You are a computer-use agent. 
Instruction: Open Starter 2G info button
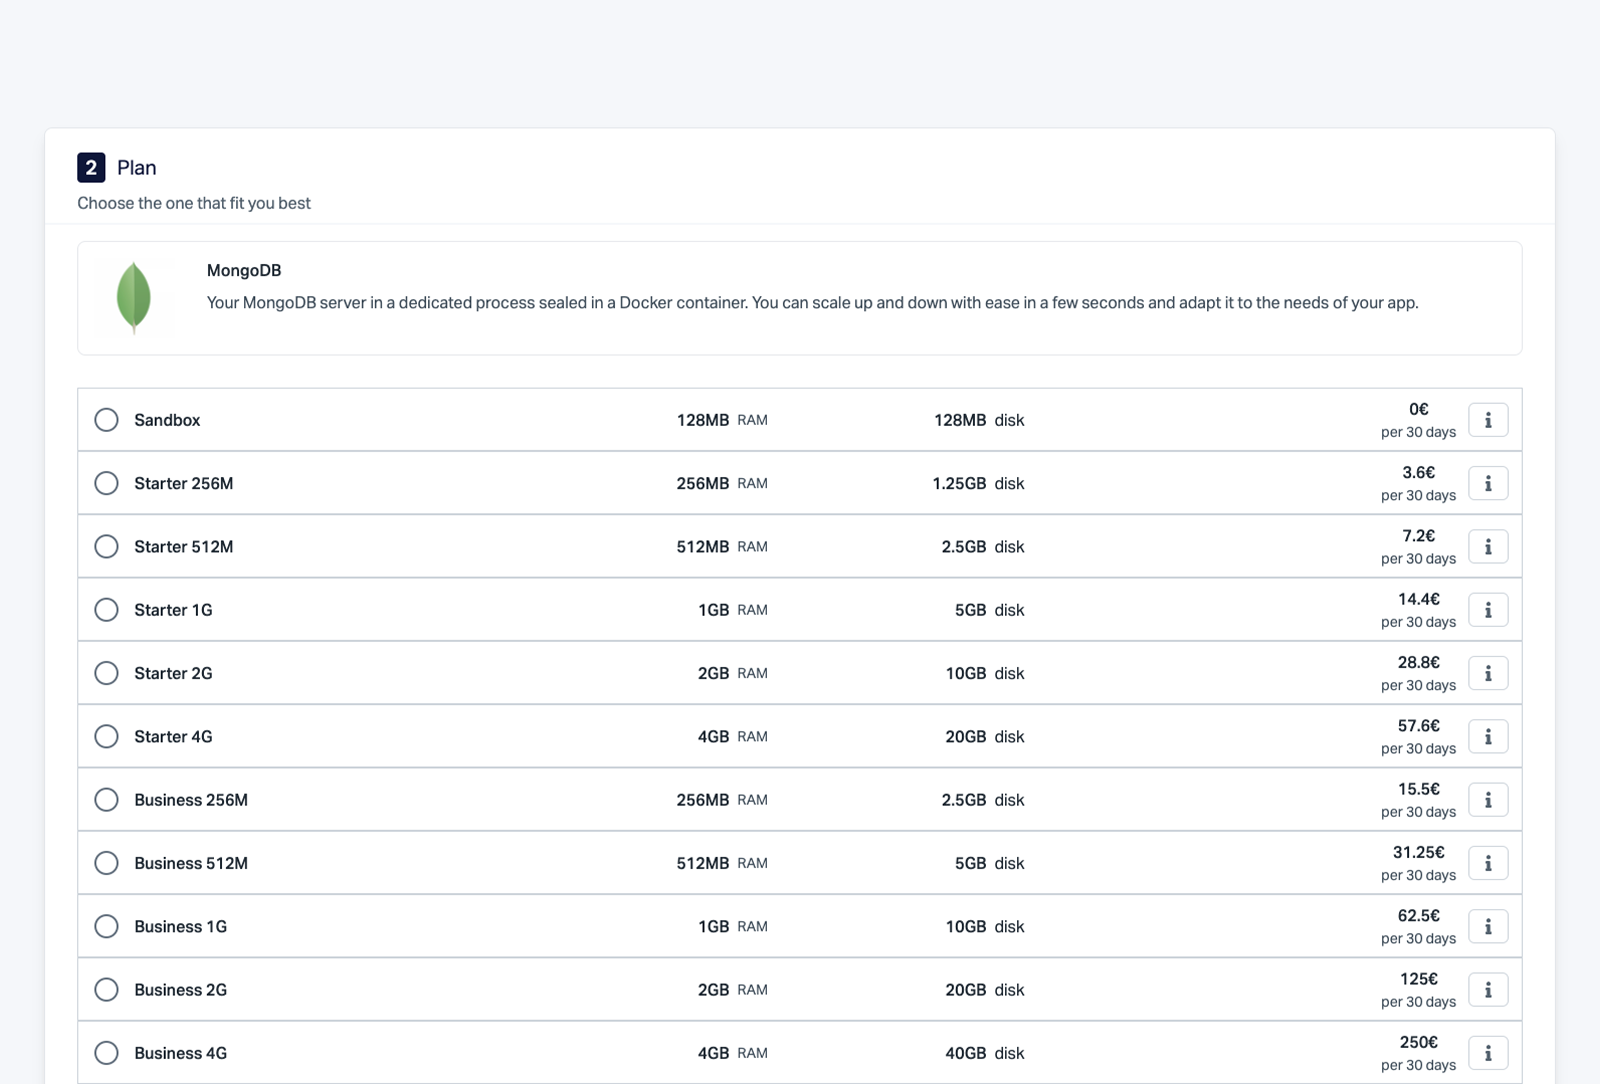(x=1488, y=674)
